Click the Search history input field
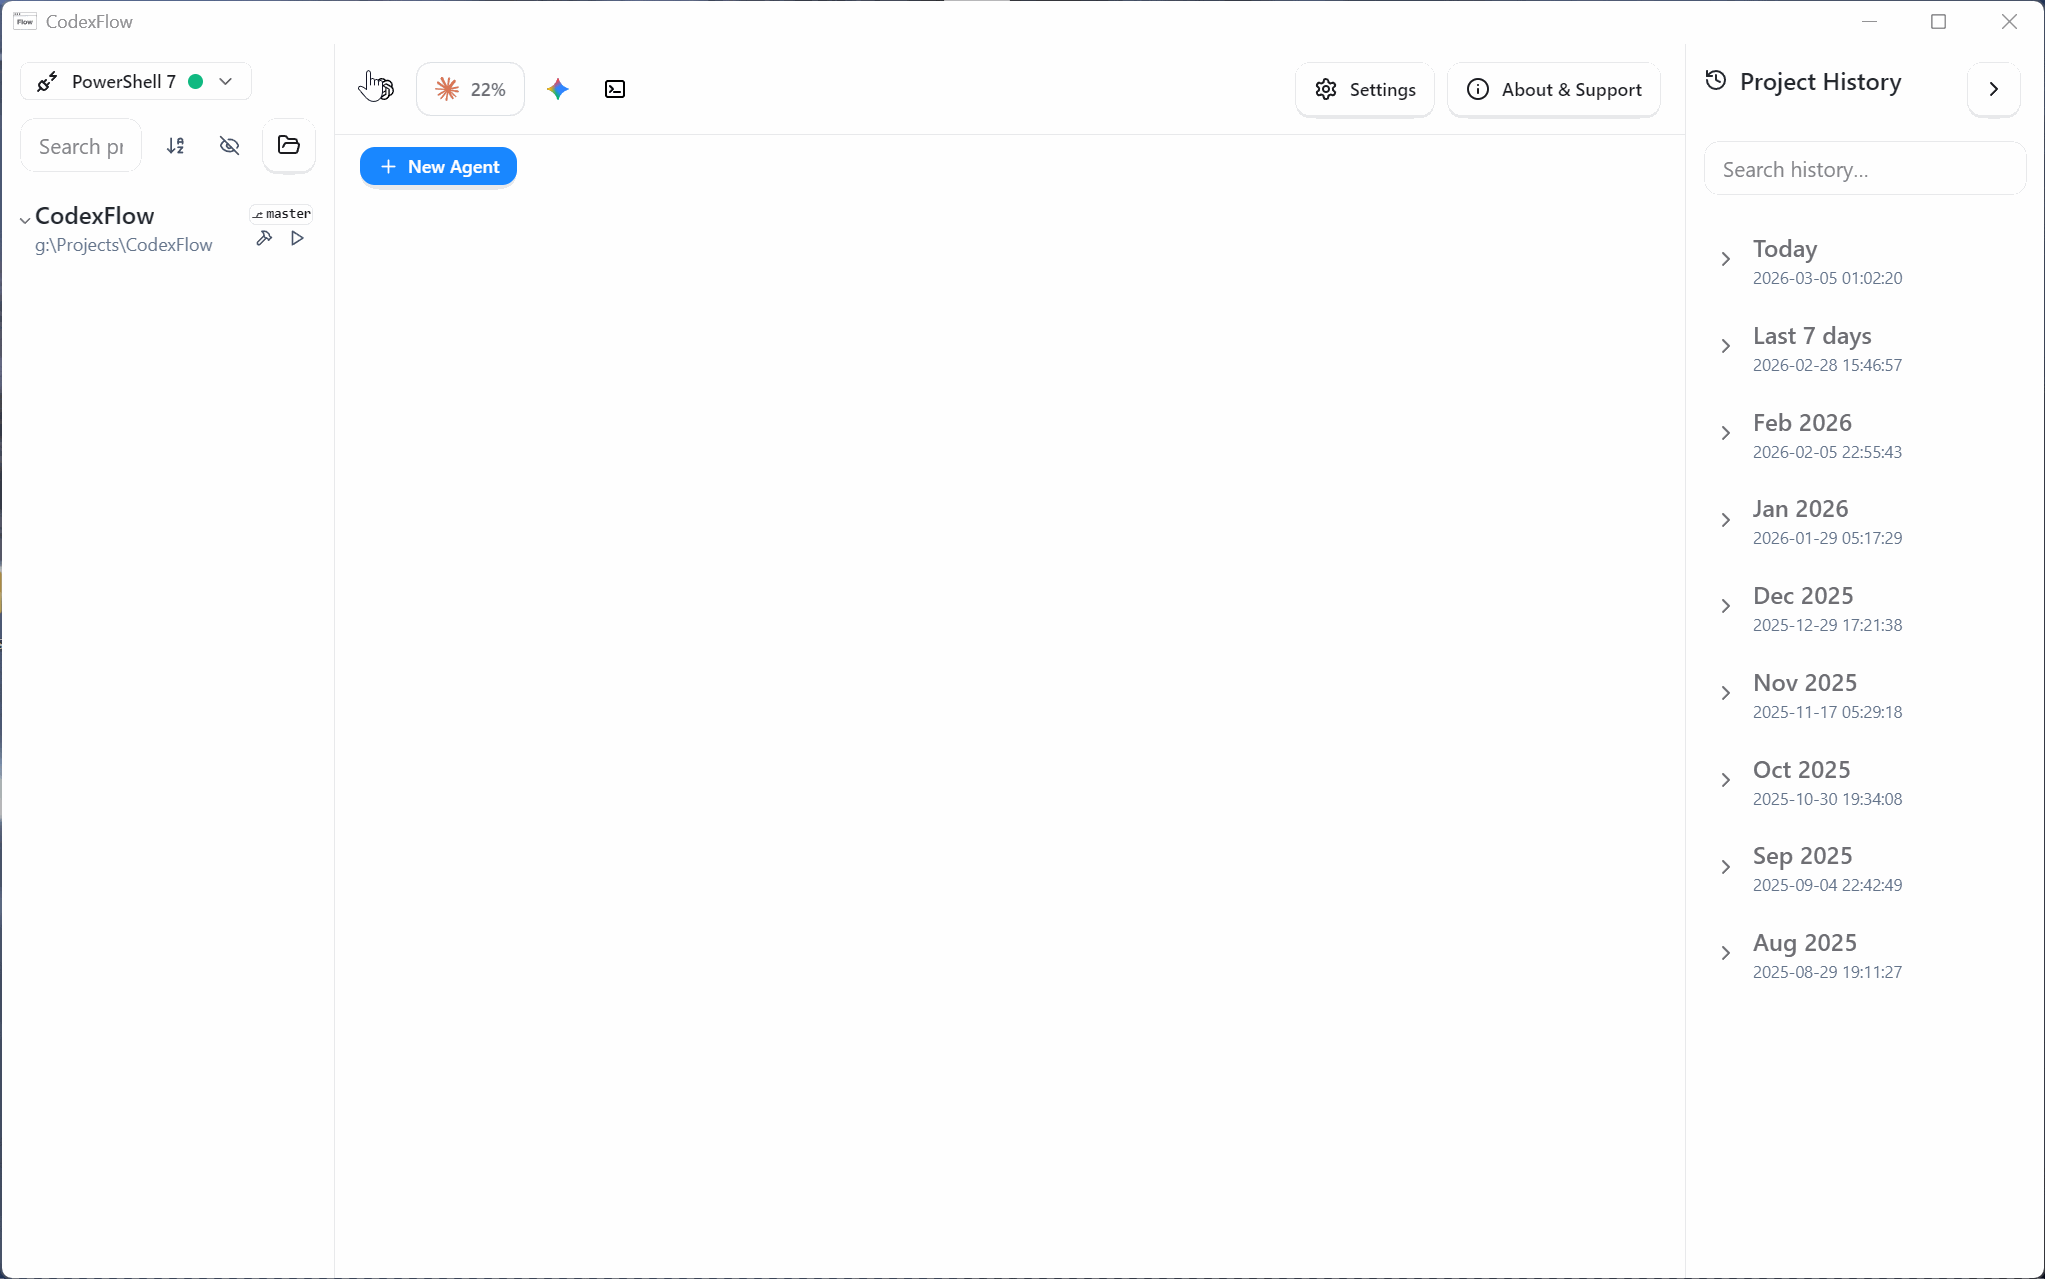 click(1864, 169)
